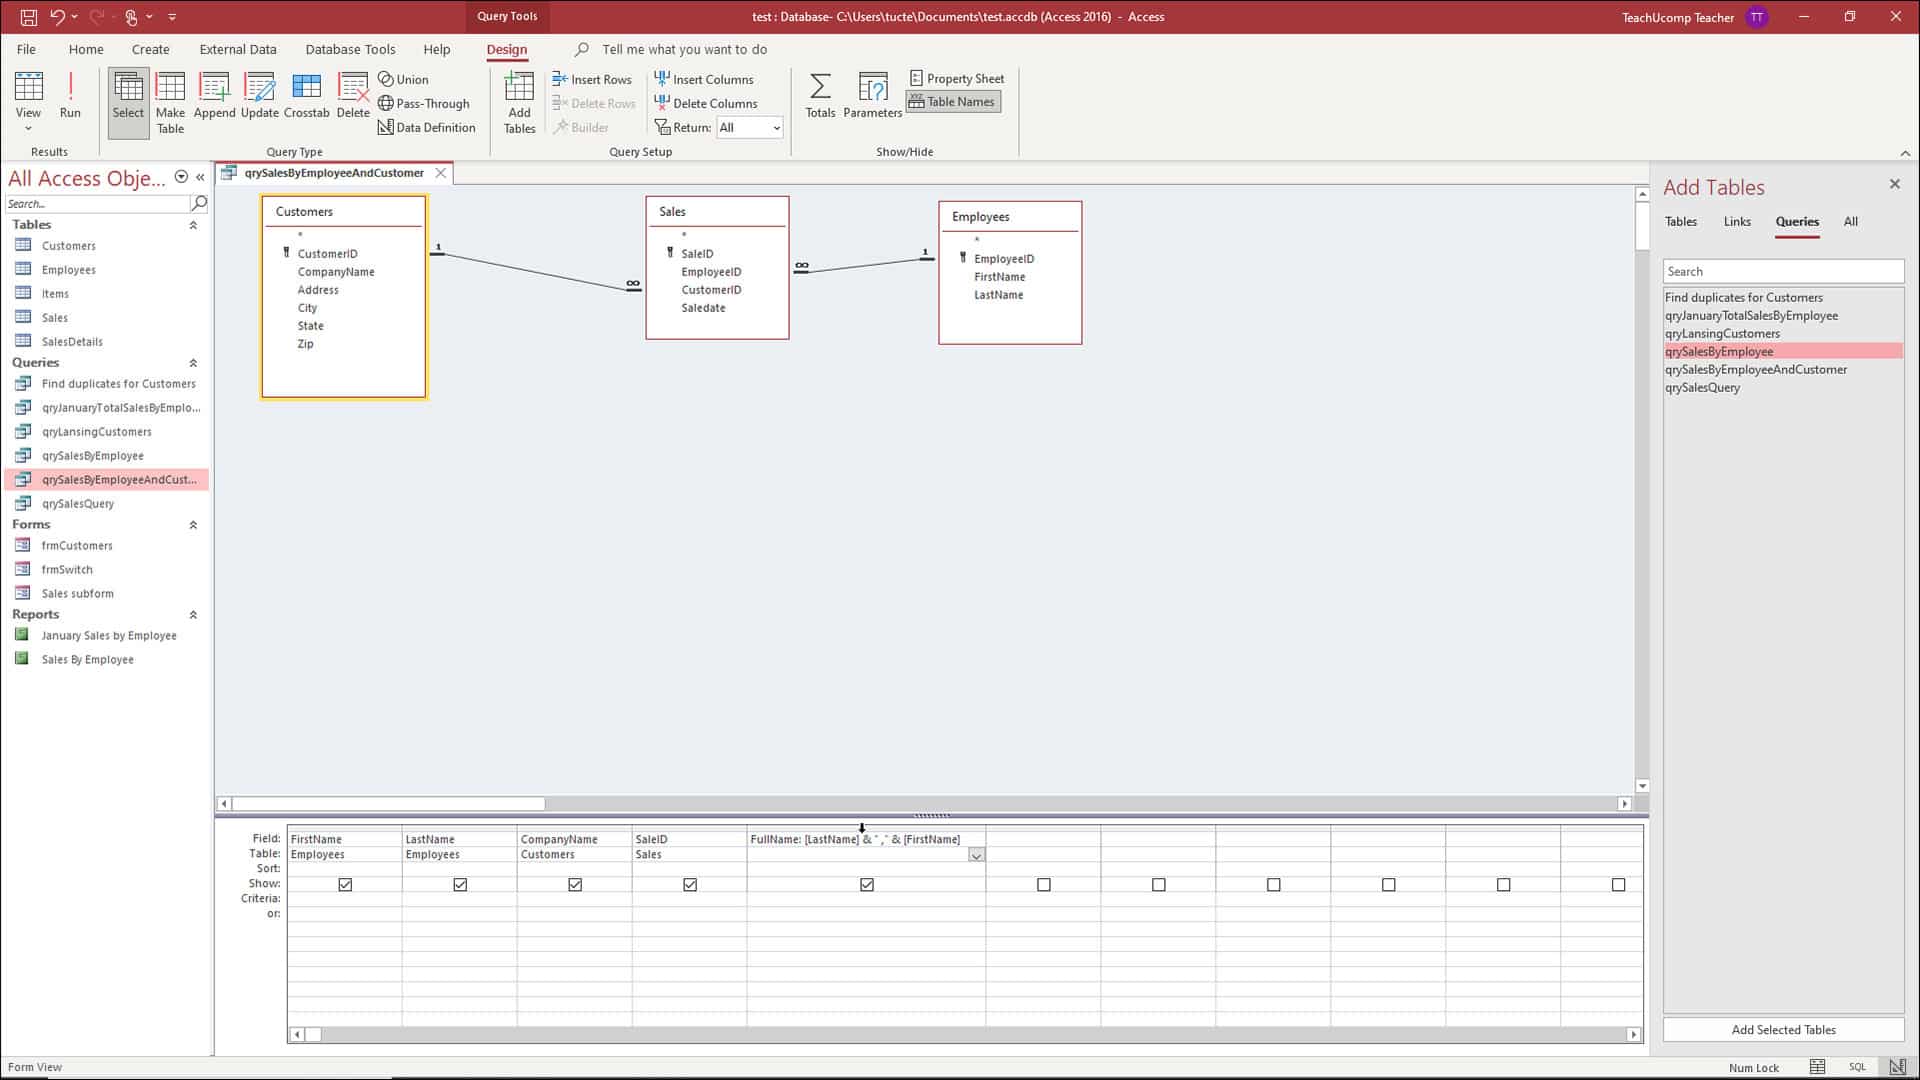1920x1080 pixels.
Task: Collapse the Queries group in navigation pane
Action: click(x=193, y=363)
